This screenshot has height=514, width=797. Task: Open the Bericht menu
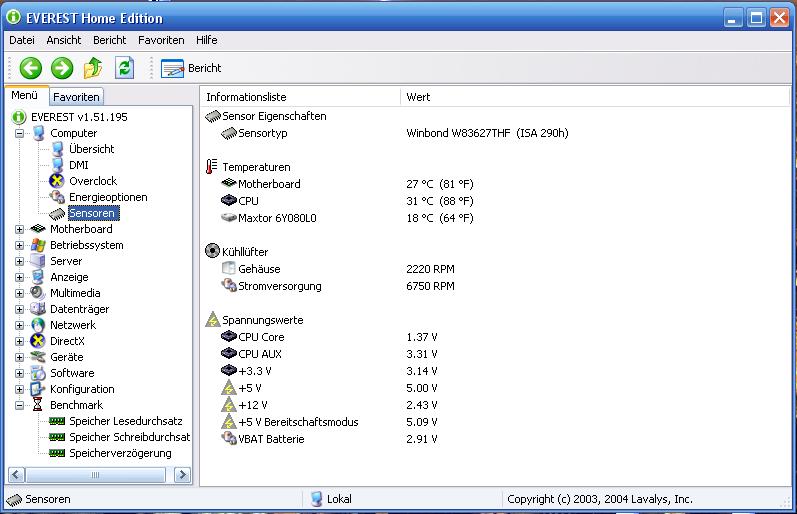point(109,40)
